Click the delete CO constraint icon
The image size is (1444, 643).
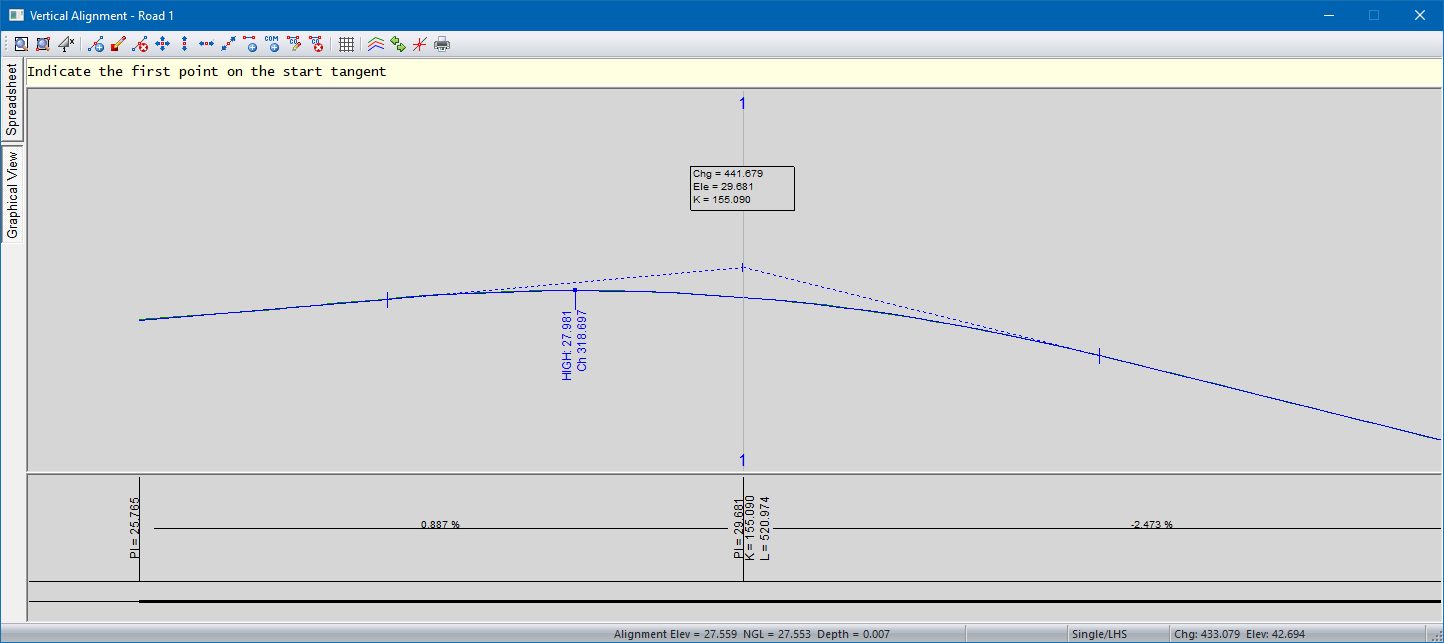coord(316,44)
